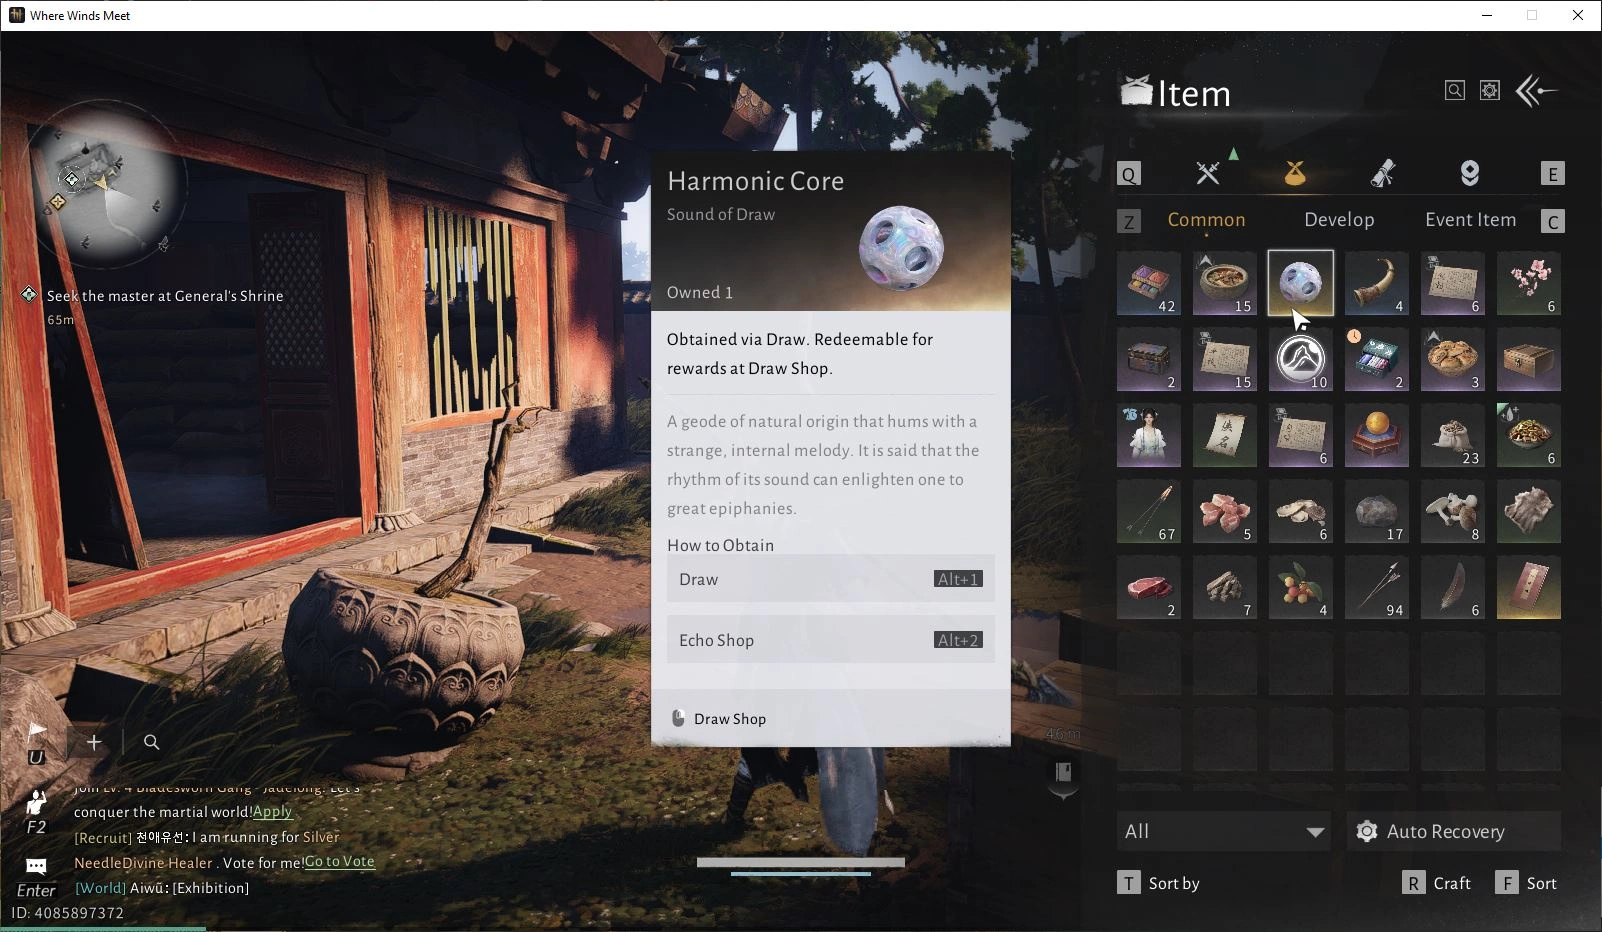Click the magnifier icon above the chat
The height and width of the screenshot is (932, 1602).
152,742
